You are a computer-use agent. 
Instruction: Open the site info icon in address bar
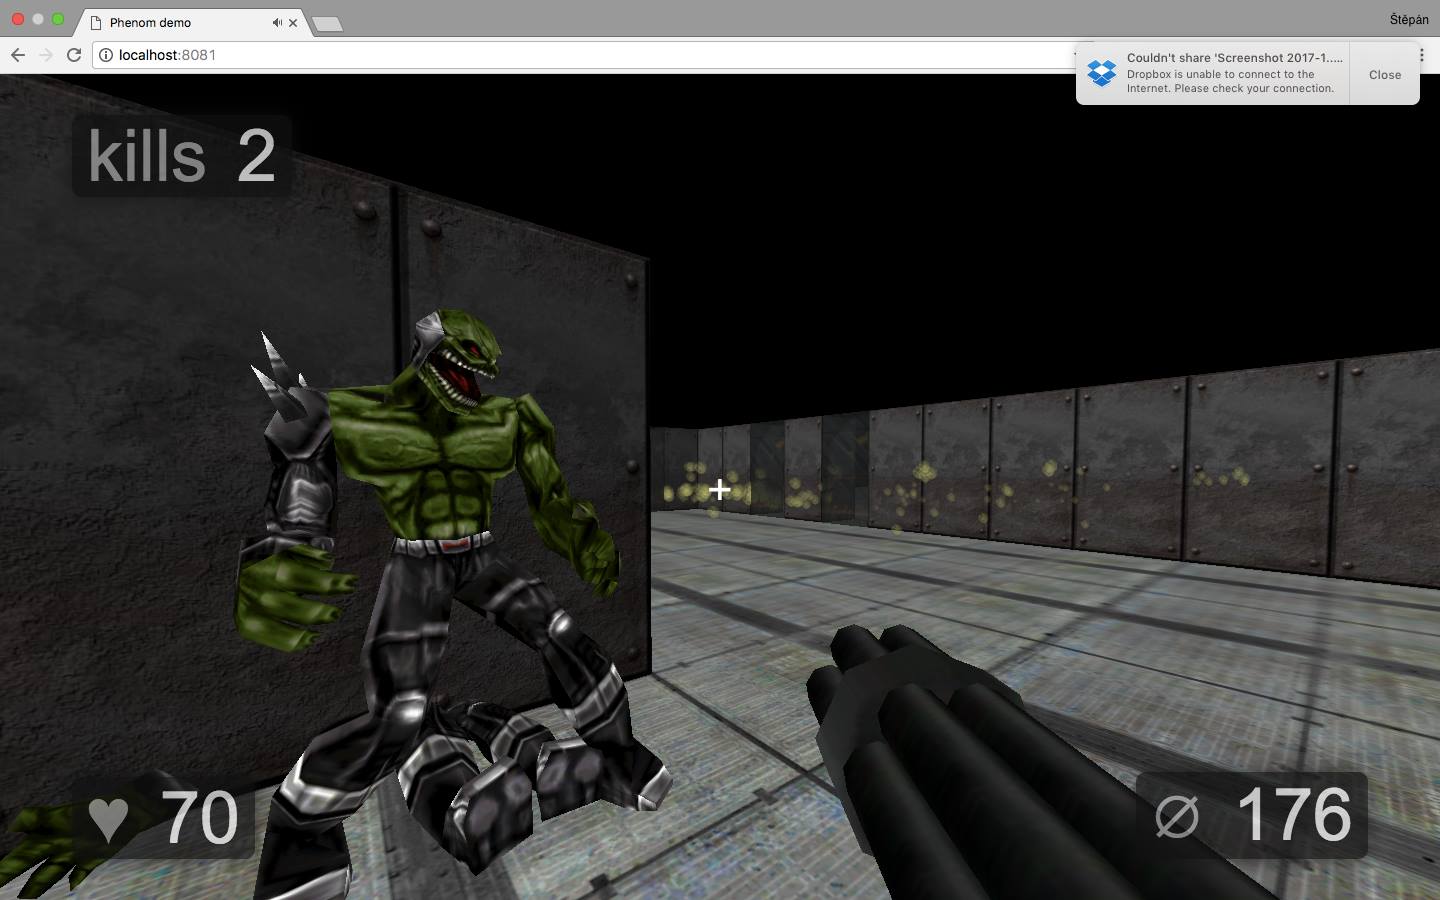[106, 55]
